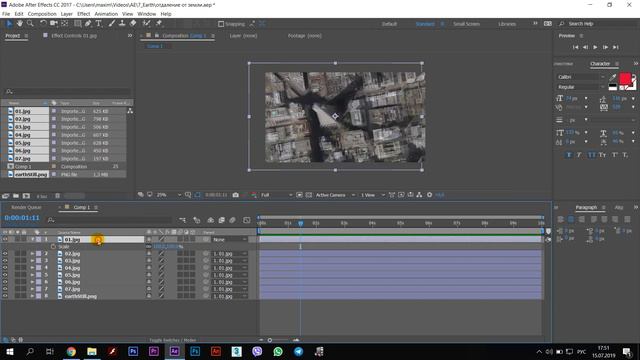This screenshot has height=360, width=640.
Task: Open the Graph Editor icon in timeline
Action: pos(247,220)
